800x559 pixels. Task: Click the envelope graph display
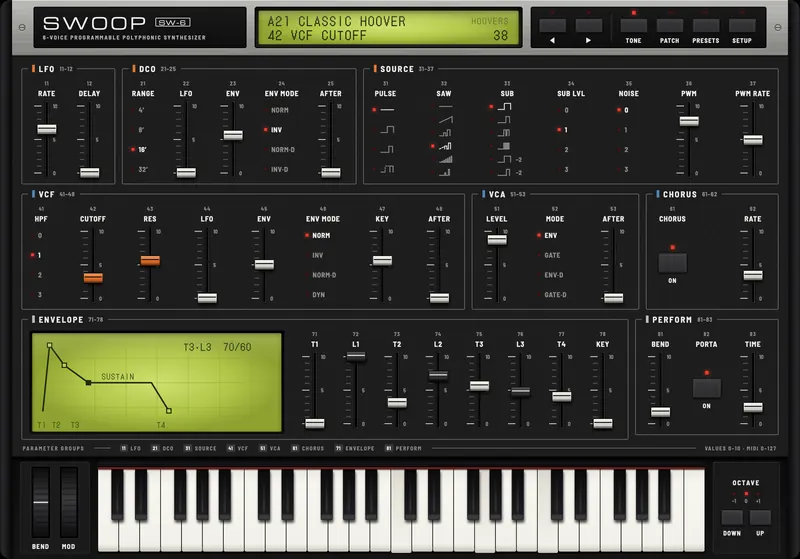(x=157, y=383)
